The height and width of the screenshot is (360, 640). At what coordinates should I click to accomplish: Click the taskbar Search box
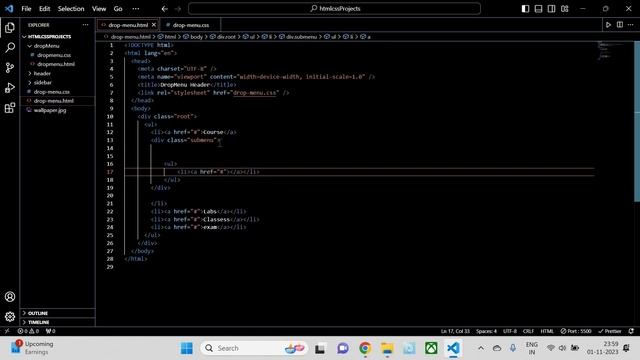254,348
